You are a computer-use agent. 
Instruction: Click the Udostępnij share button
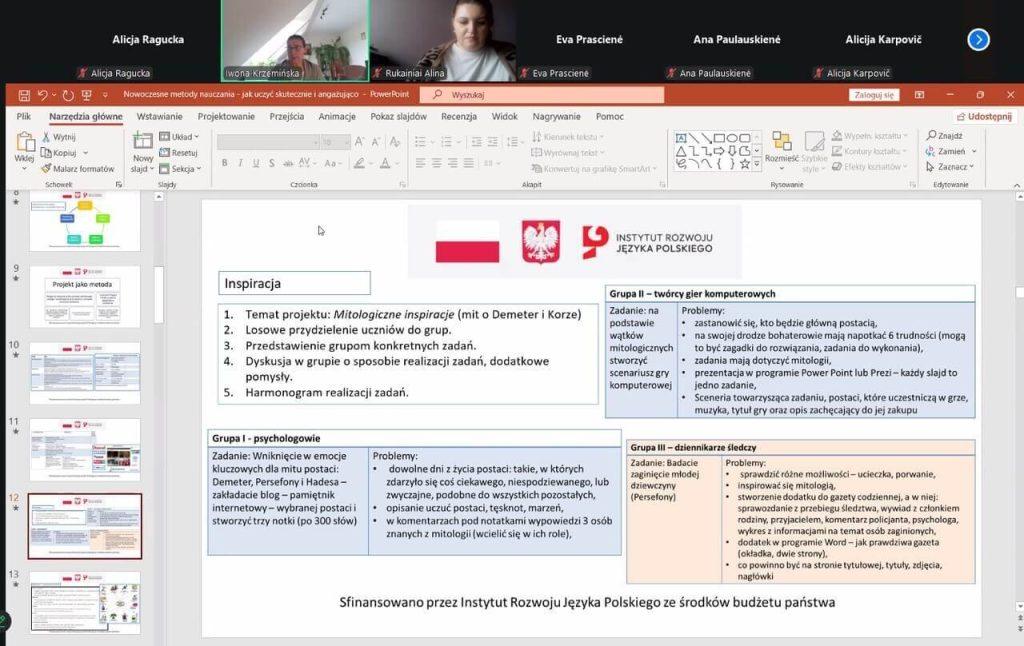(x=985, y=116)
